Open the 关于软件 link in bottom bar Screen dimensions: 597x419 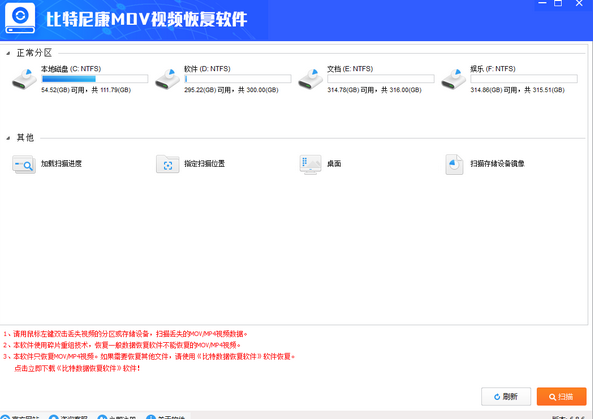point(166,417)
